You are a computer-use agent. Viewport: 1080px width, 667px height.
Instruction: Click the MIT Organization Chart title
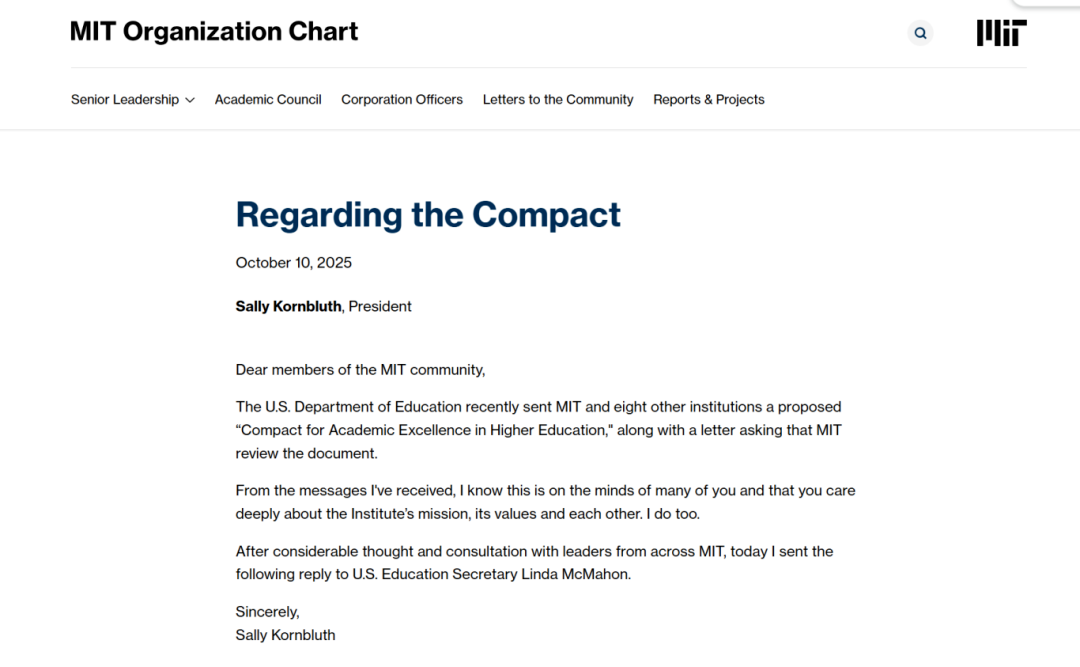point(214,32)
